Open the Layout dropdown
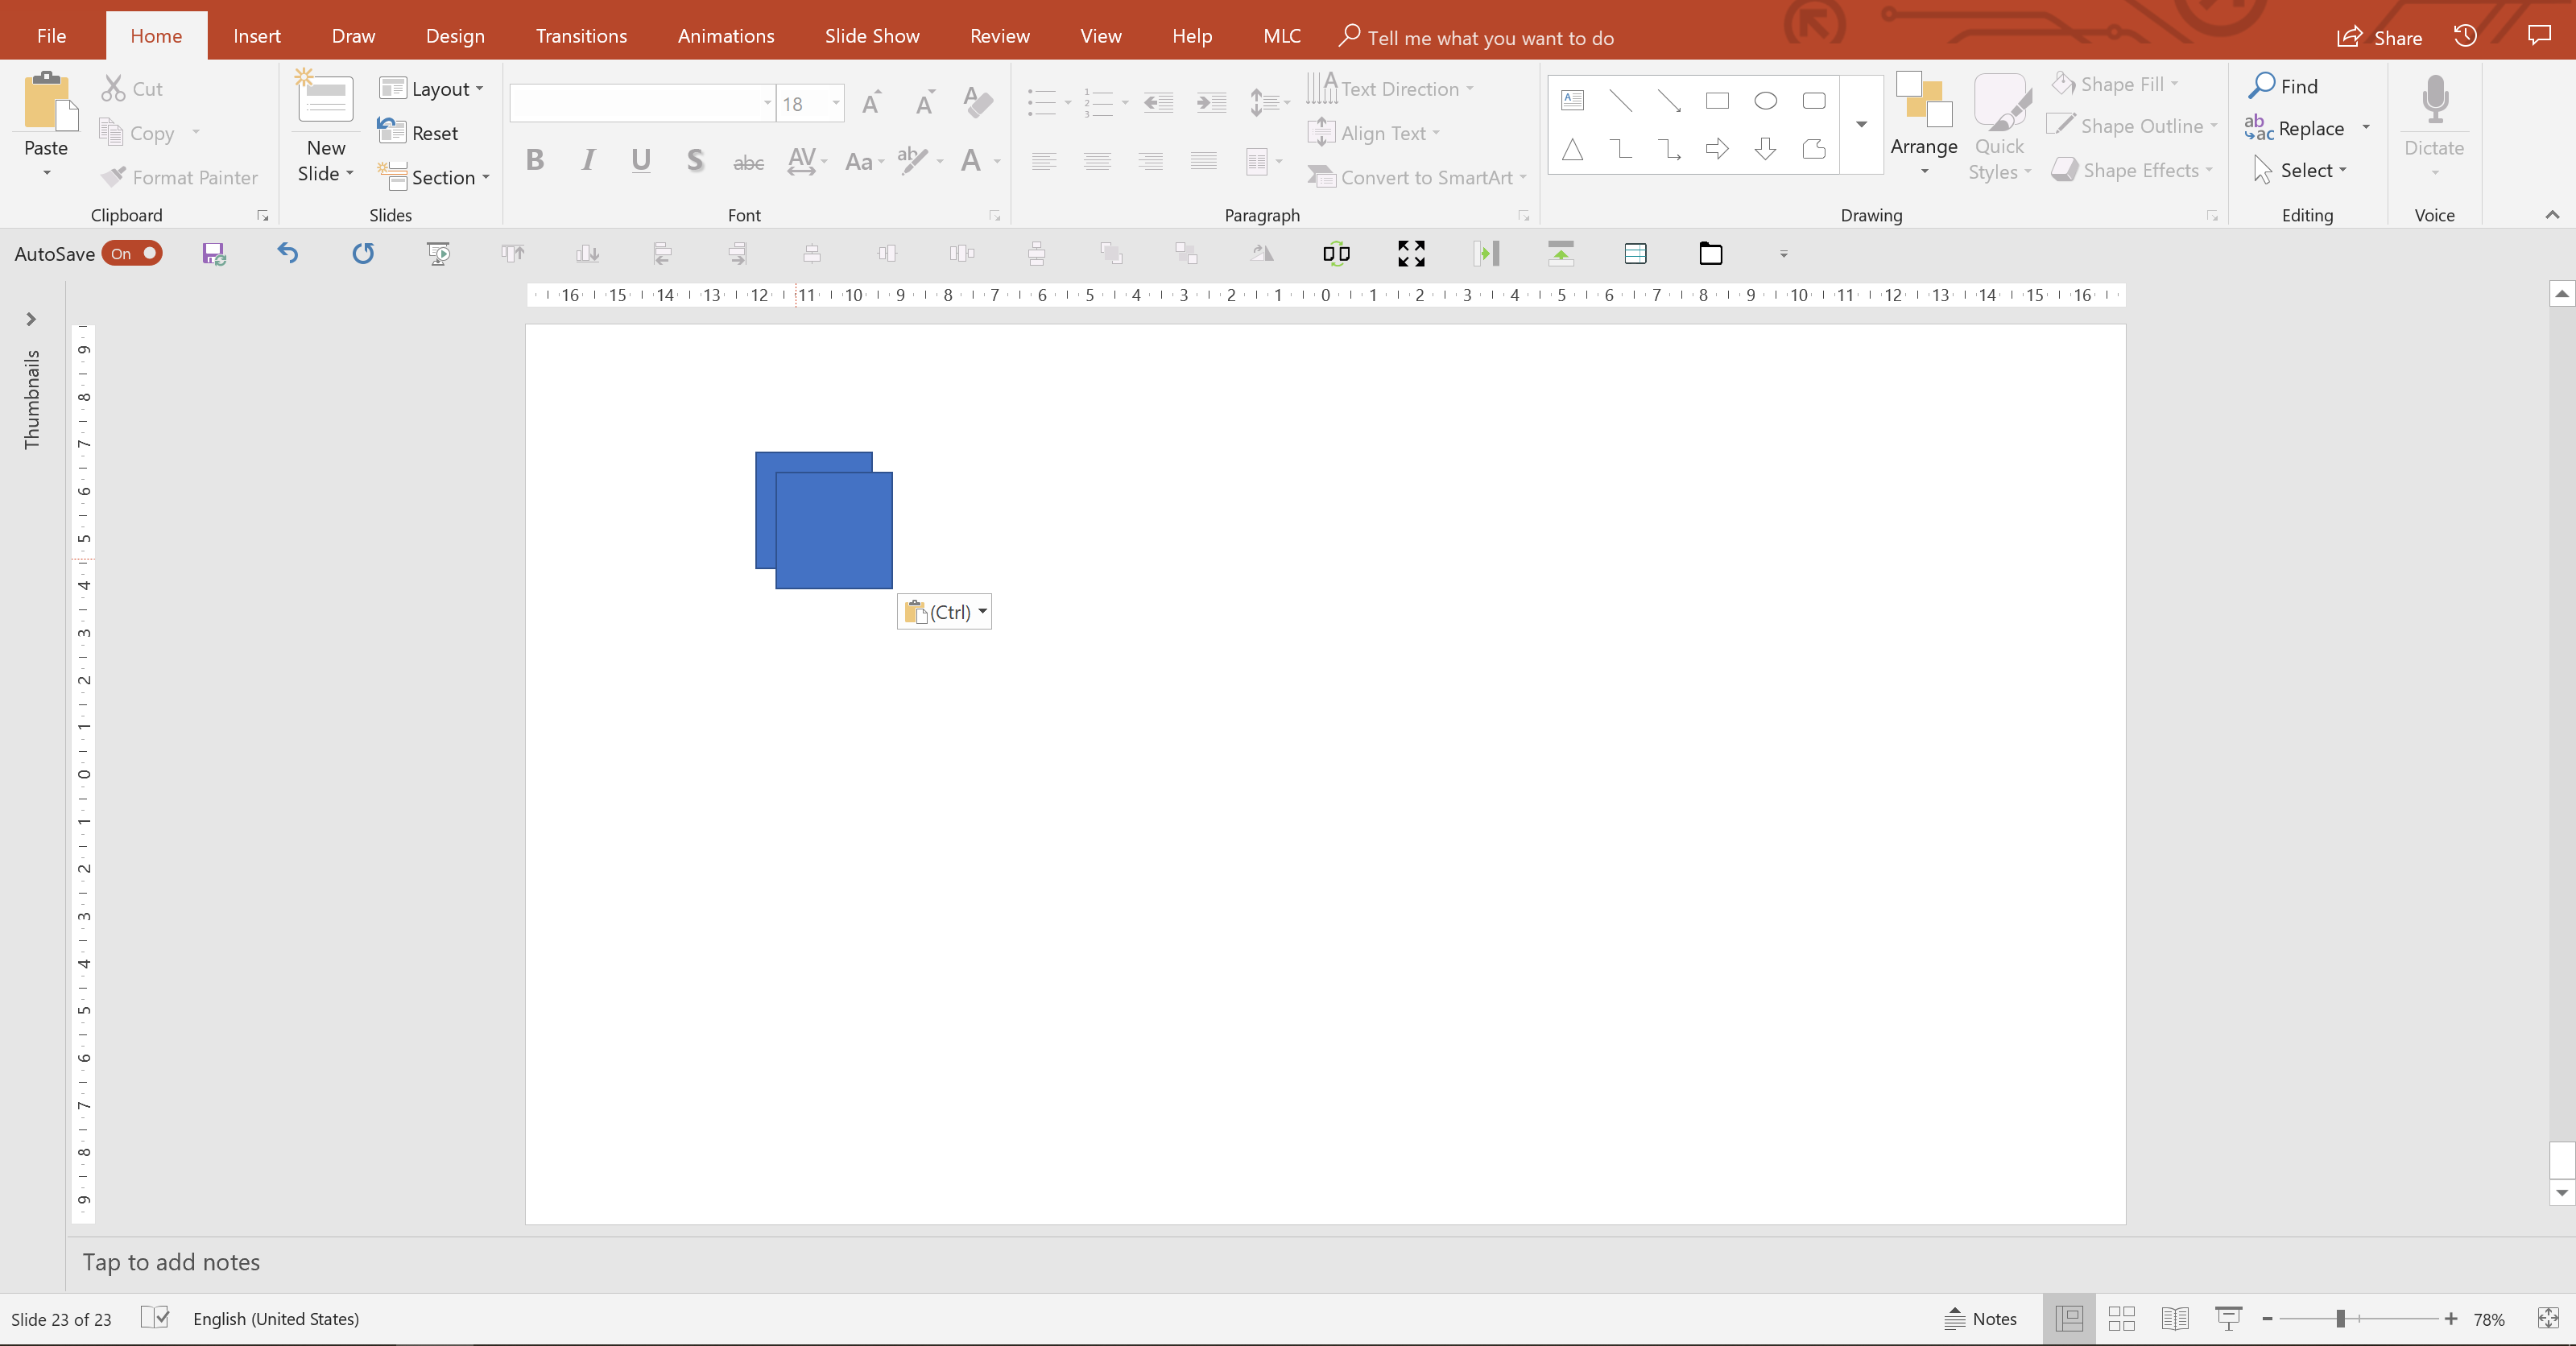Image resolution: width=2576 pixels, height=1346 pixels. (x=432, y=89)
